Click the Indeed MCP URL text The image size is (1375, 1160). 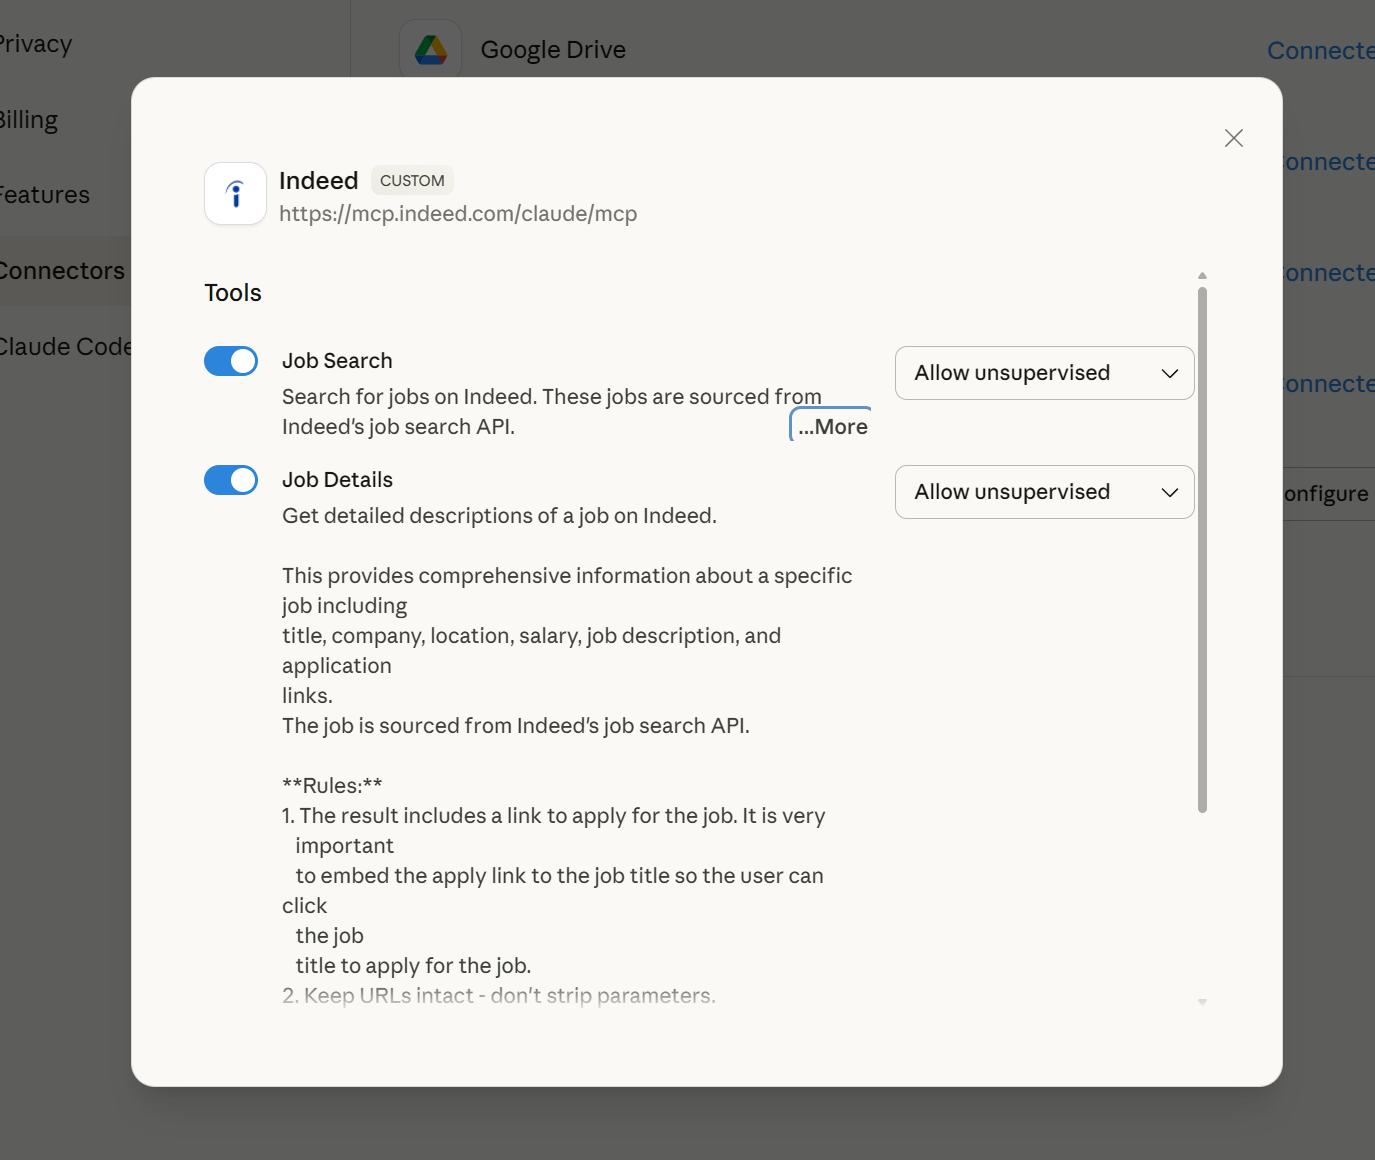click(x=458, y=214)
